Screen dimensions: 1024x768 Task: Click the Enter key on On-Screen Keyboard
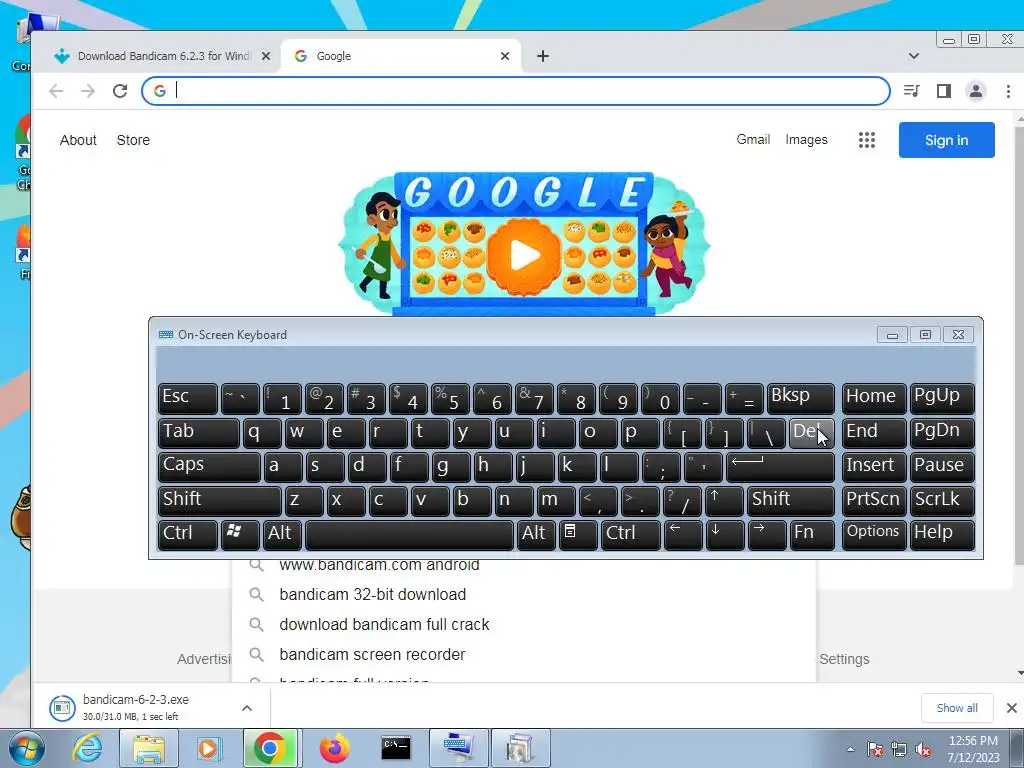tap(780, 467)
